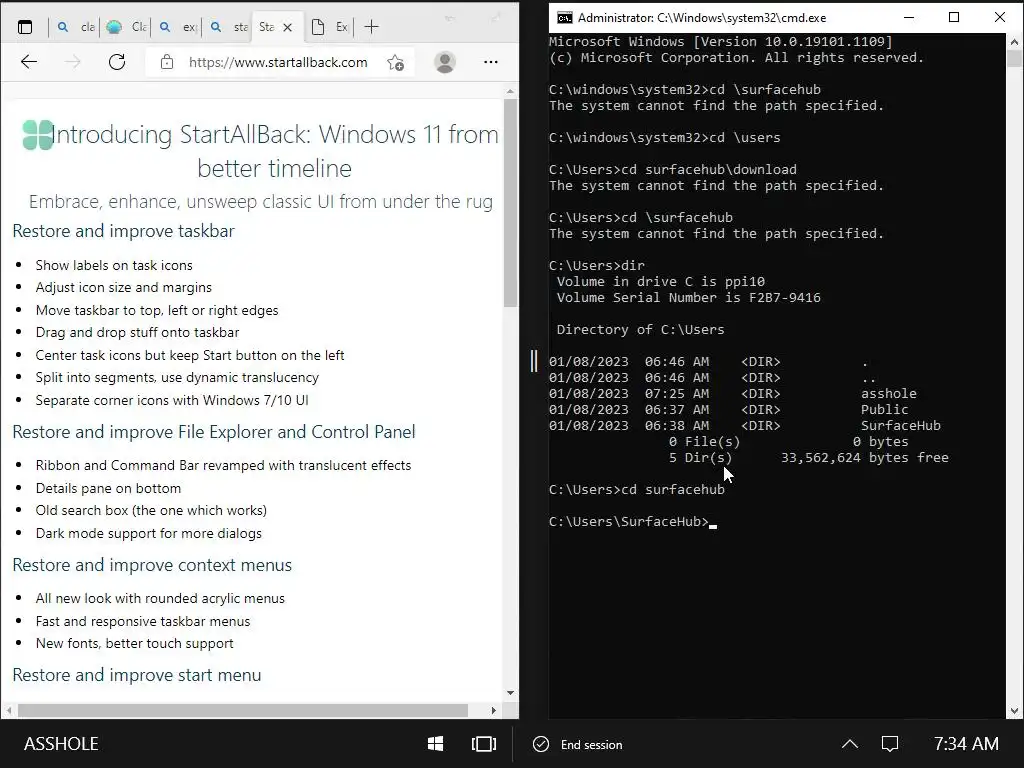Open Edge settings and more menu

pyautogui.click(x=490, y=62)
